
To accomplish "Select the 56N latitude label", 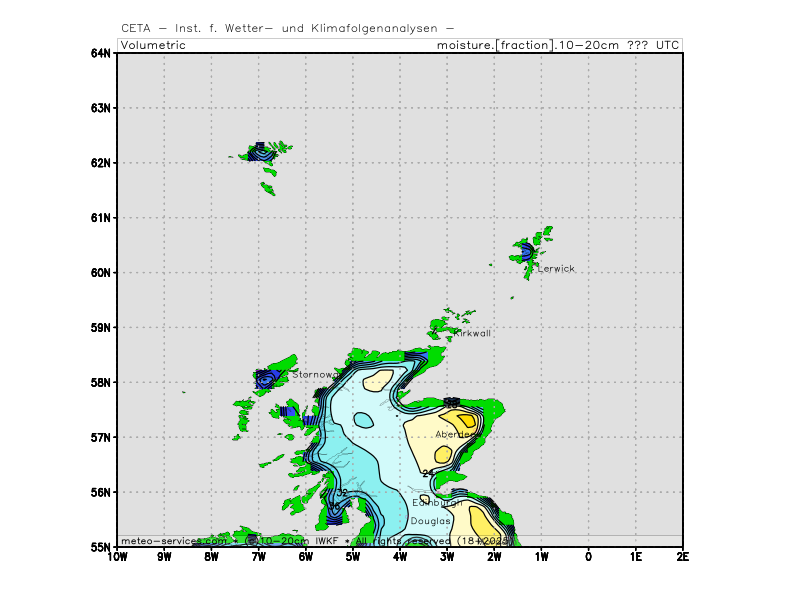I will tap(101, 492).
